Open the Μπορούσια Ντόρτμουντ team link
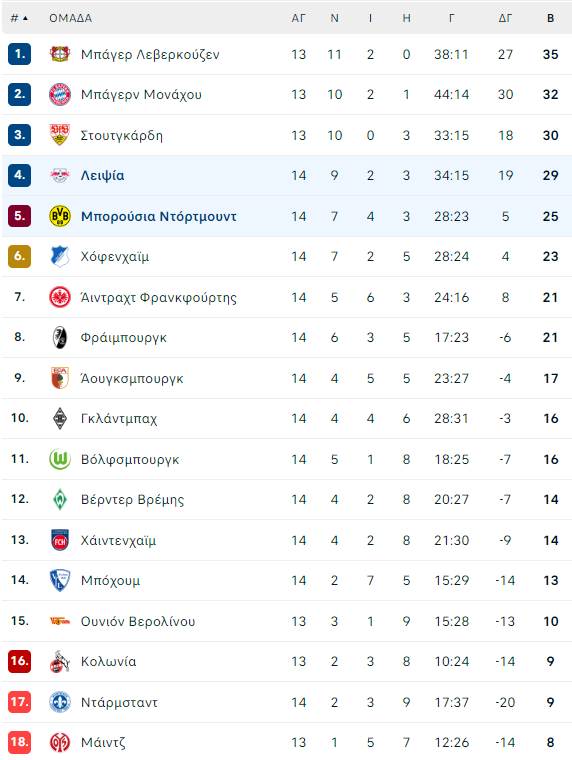 (159, 216)
